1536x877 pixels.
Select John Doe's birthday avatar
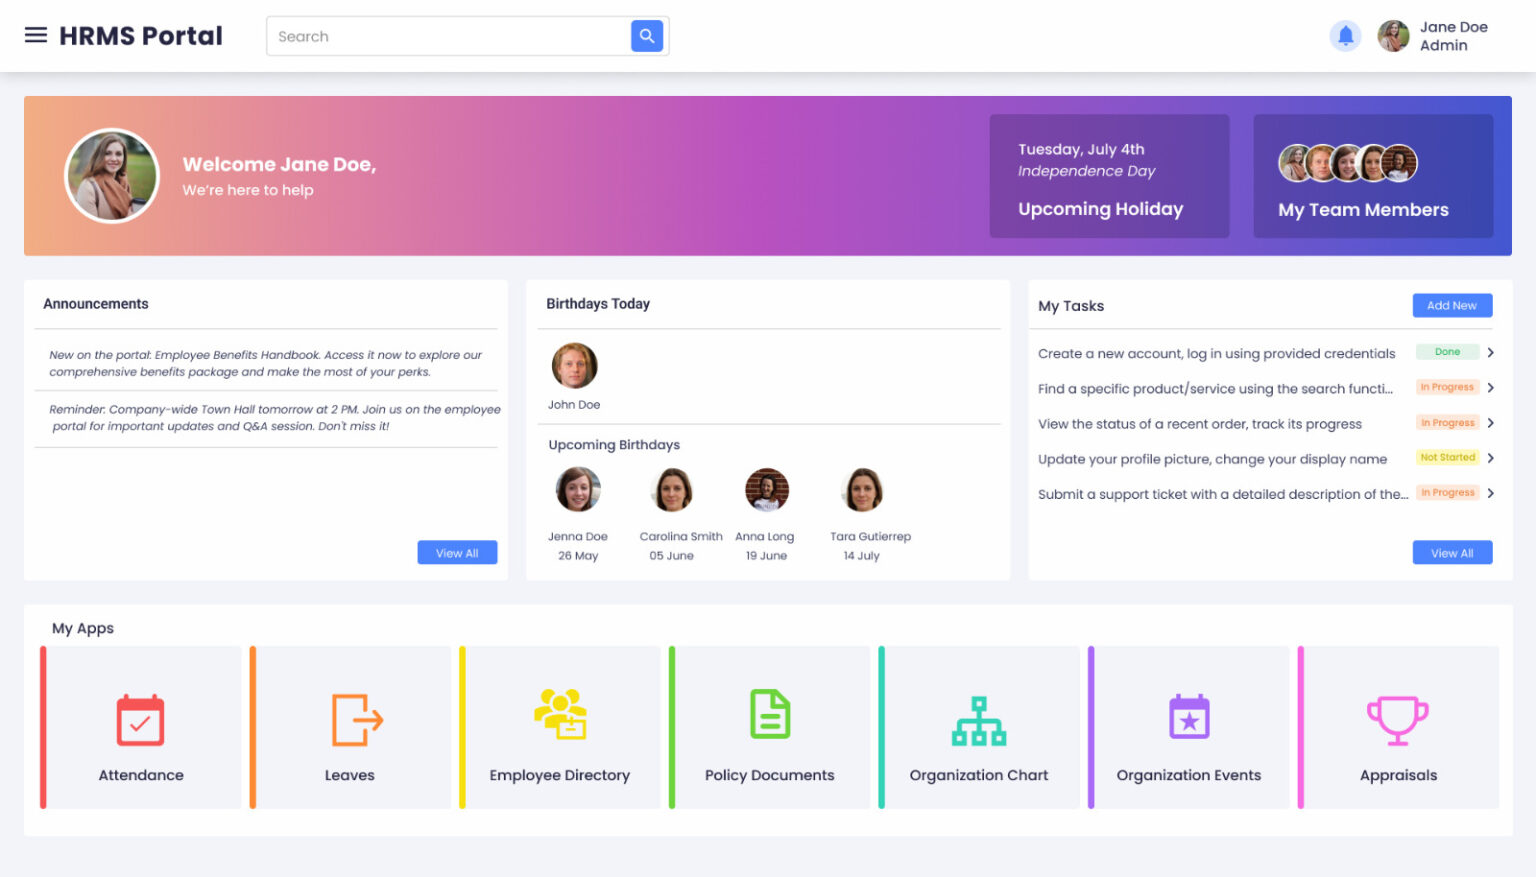point(574,366)
